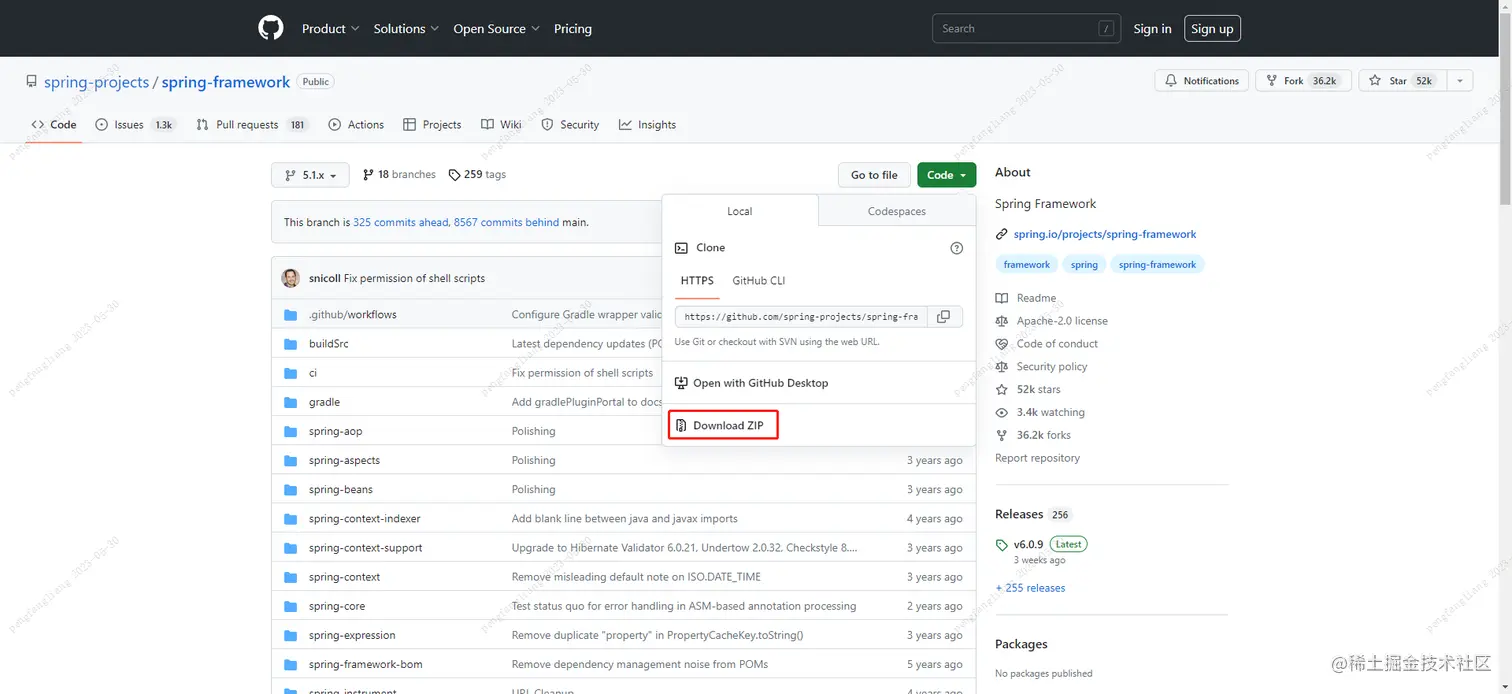The width and height of the screenshot is (1512, 694).
Task: Open the star lists dropdown arrow
Action: coord(1460,81)
